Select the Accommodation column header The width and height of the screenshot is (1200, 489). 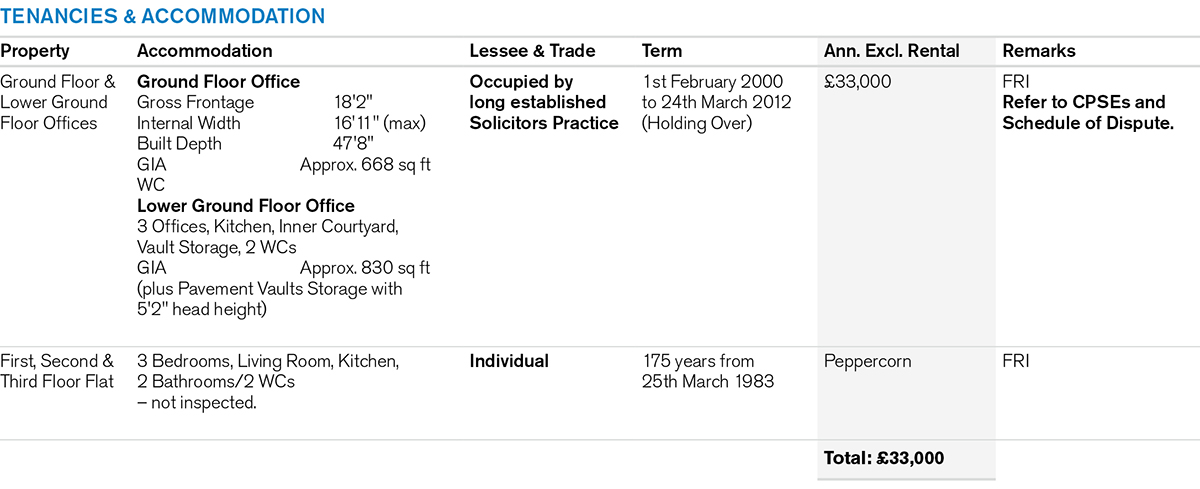[204, 51]
